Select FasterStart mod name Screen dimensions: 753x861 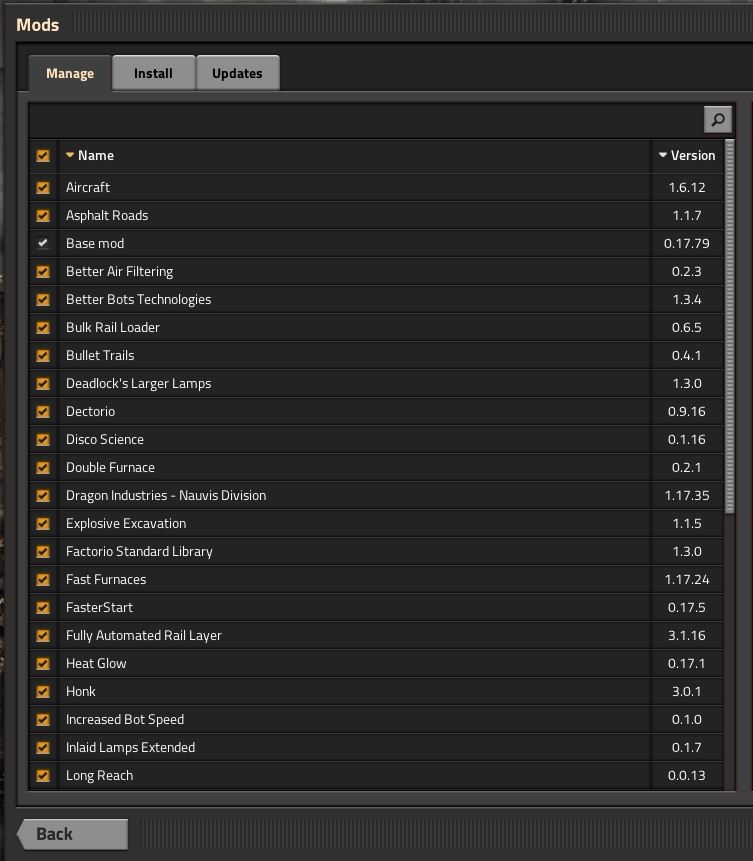pos(99,607)
